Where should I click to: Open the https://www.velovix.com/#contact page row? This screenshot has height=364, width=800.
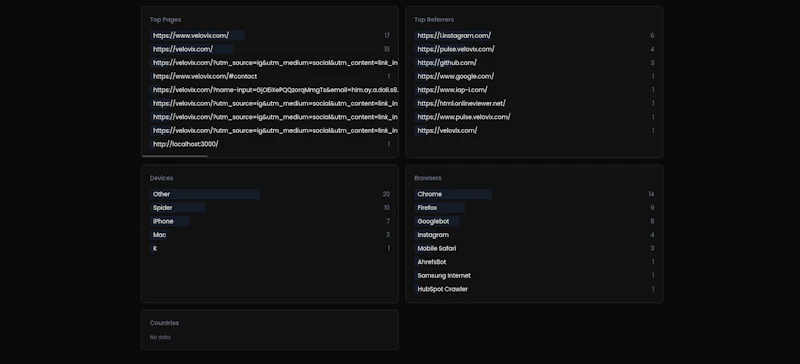[x=270, y=77]
